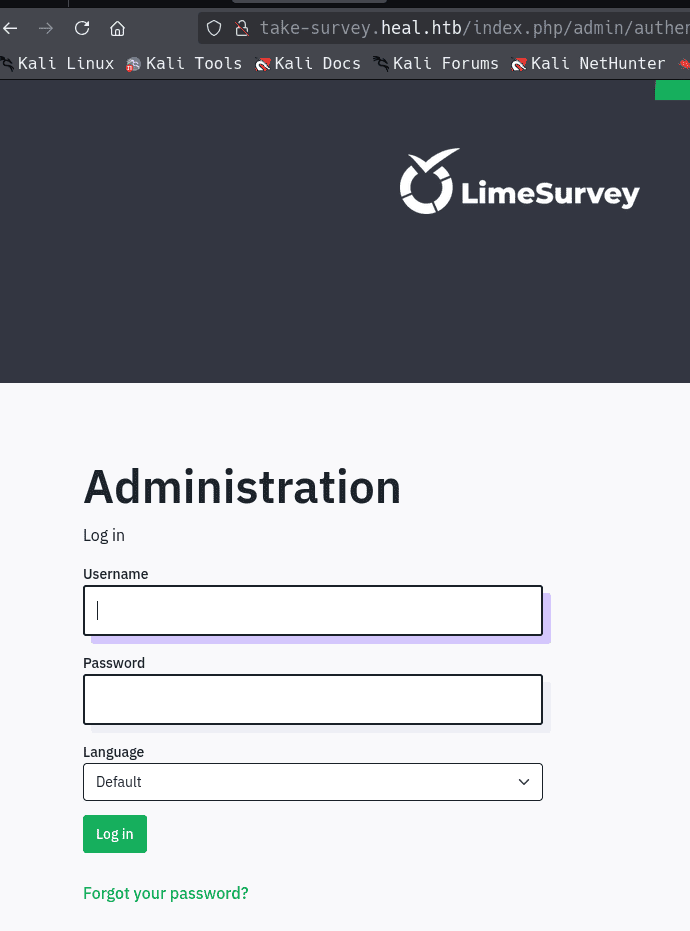Follow the Forgot your password link
Image resolution: width=690 pixels, height=931 pixels.
pos(166,893)
